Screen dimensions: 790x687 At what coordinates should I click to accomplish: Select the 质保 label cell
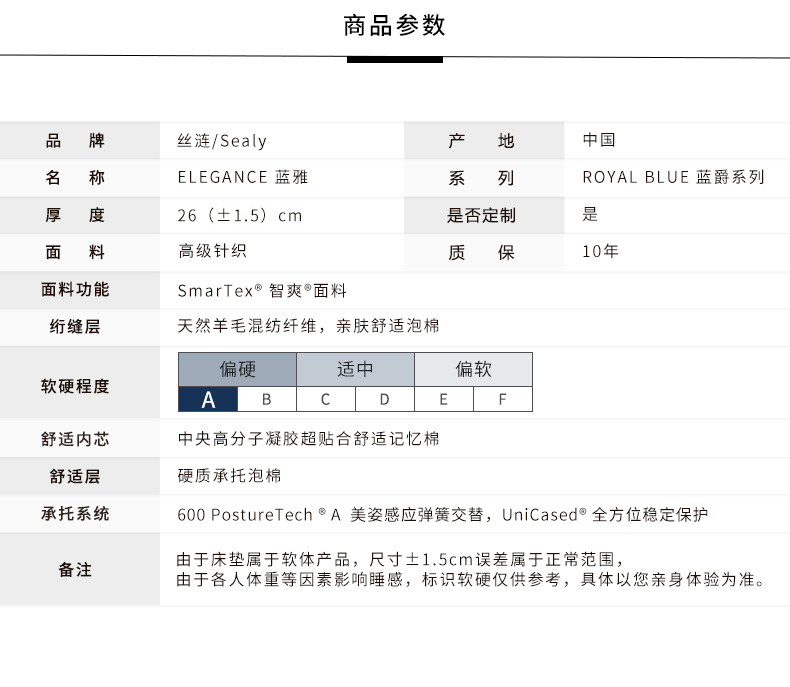(484, 252)
